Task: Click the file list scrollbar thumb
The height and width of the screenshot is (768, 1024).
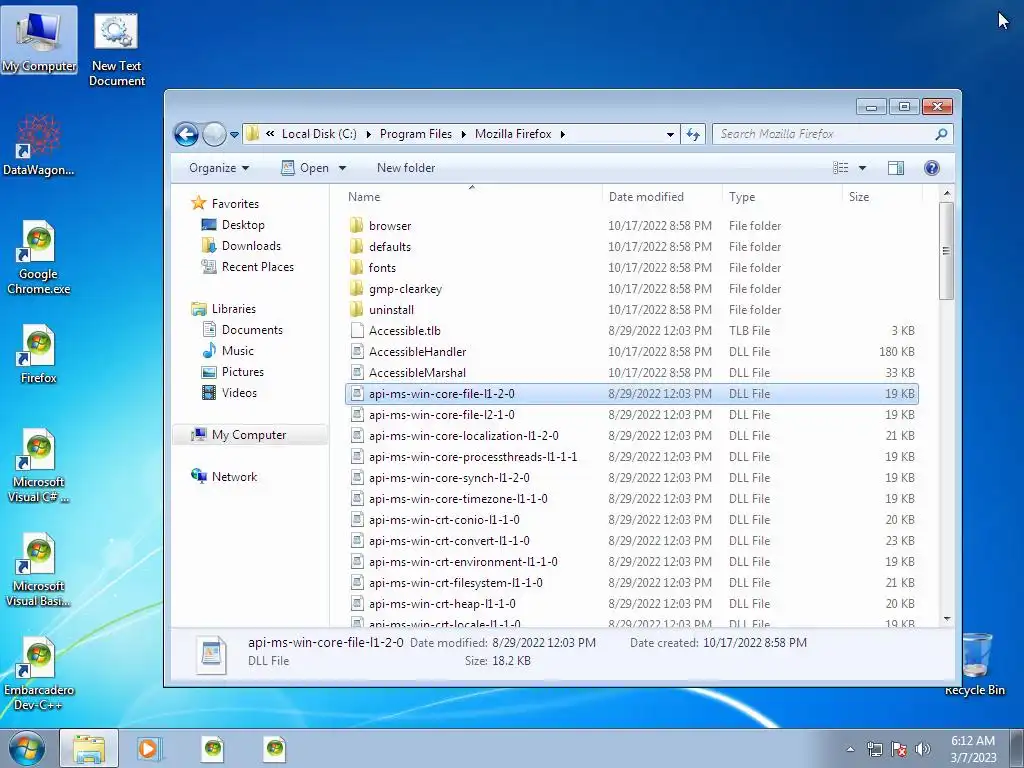Action: (946, 251)
